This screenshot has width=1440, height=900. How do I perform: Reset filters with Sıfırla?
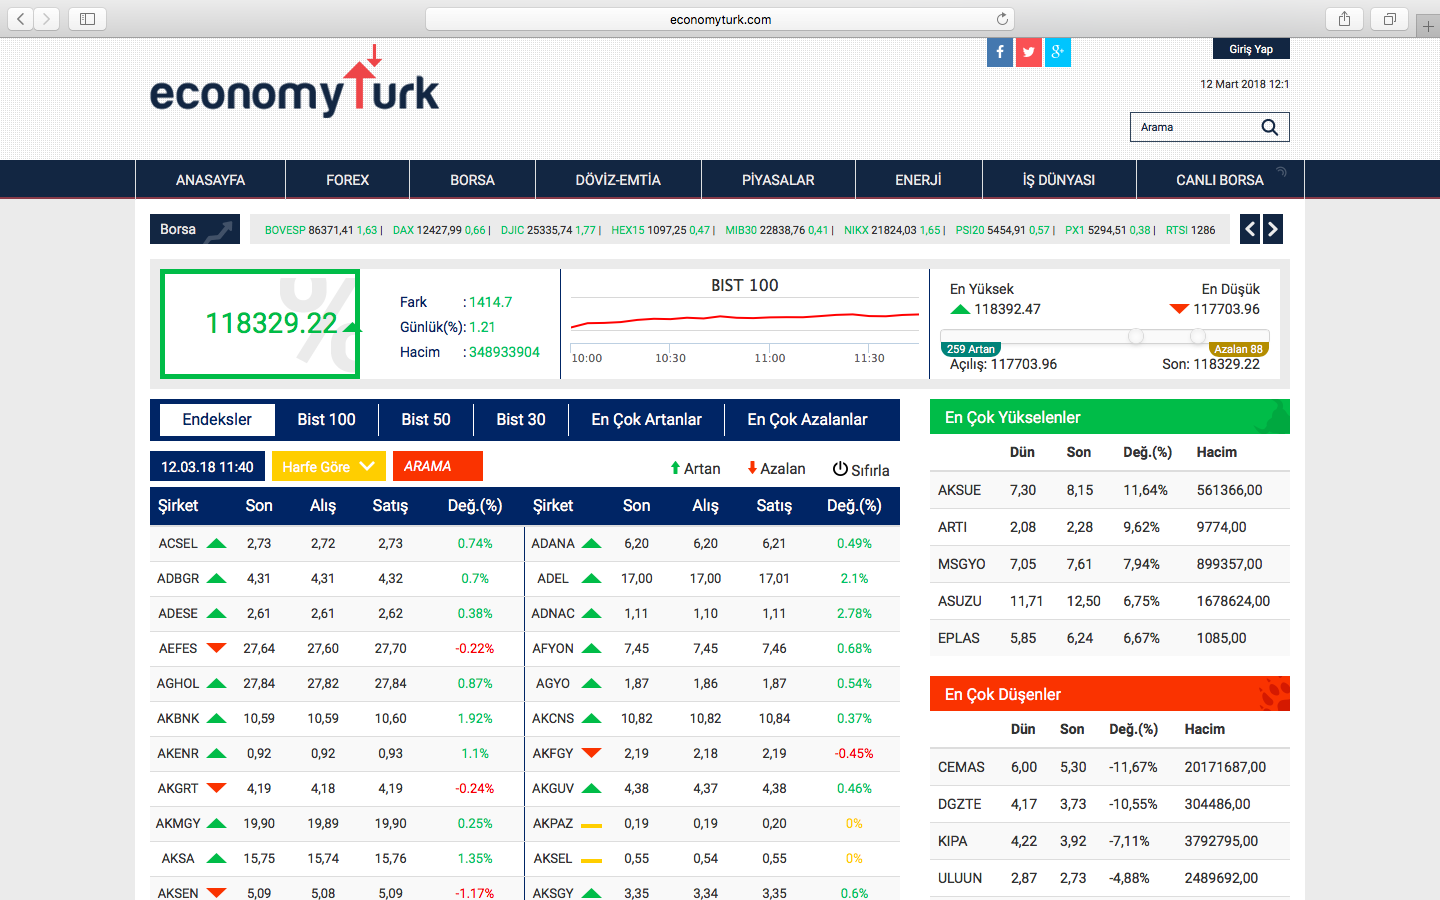[861, 469]
